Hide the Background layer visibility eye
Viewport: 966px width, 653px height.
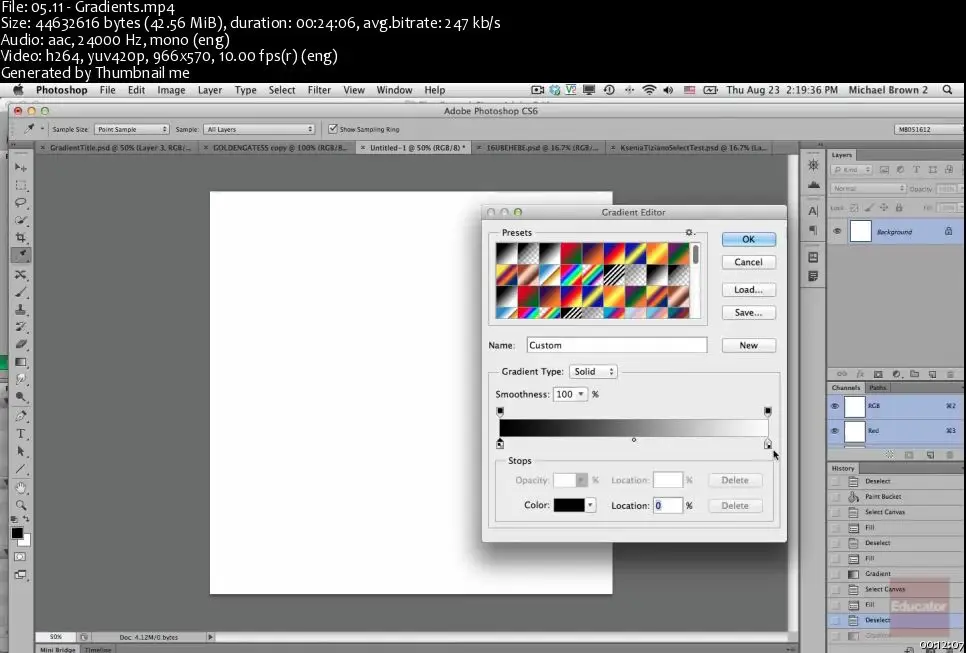837,232
